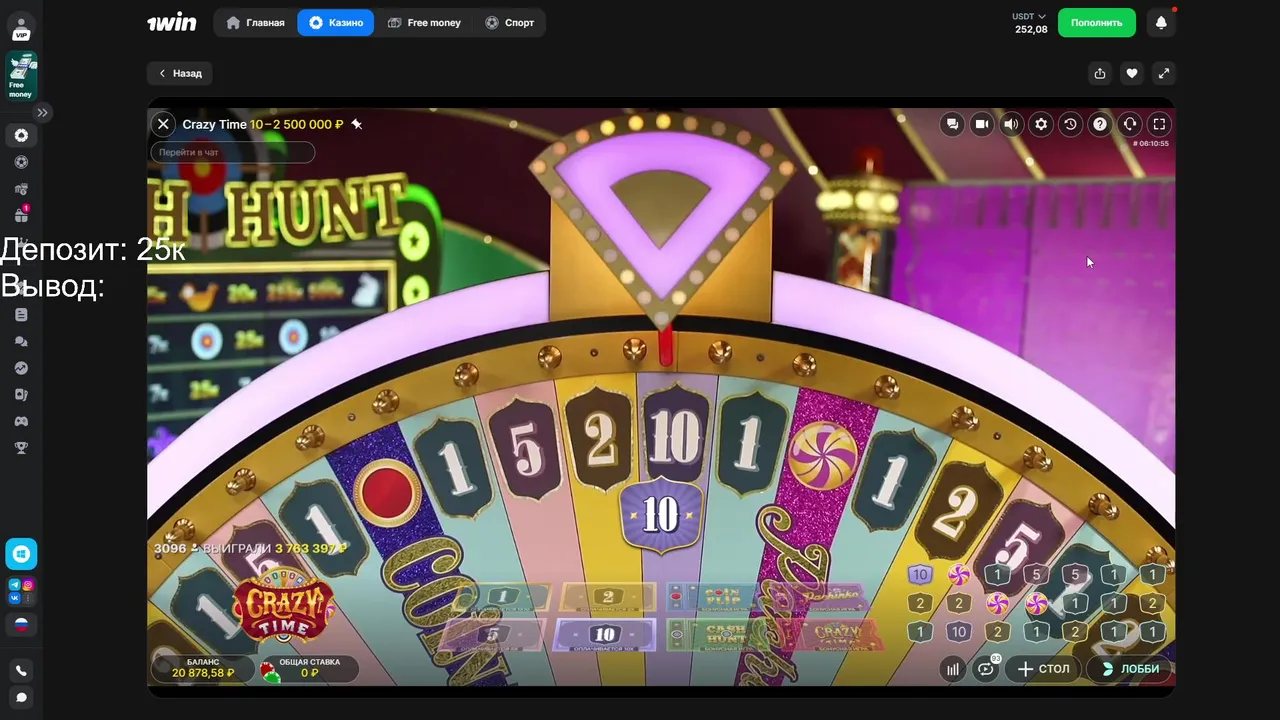
Task: Open game settings gear icon
Action: [1041, 124]
